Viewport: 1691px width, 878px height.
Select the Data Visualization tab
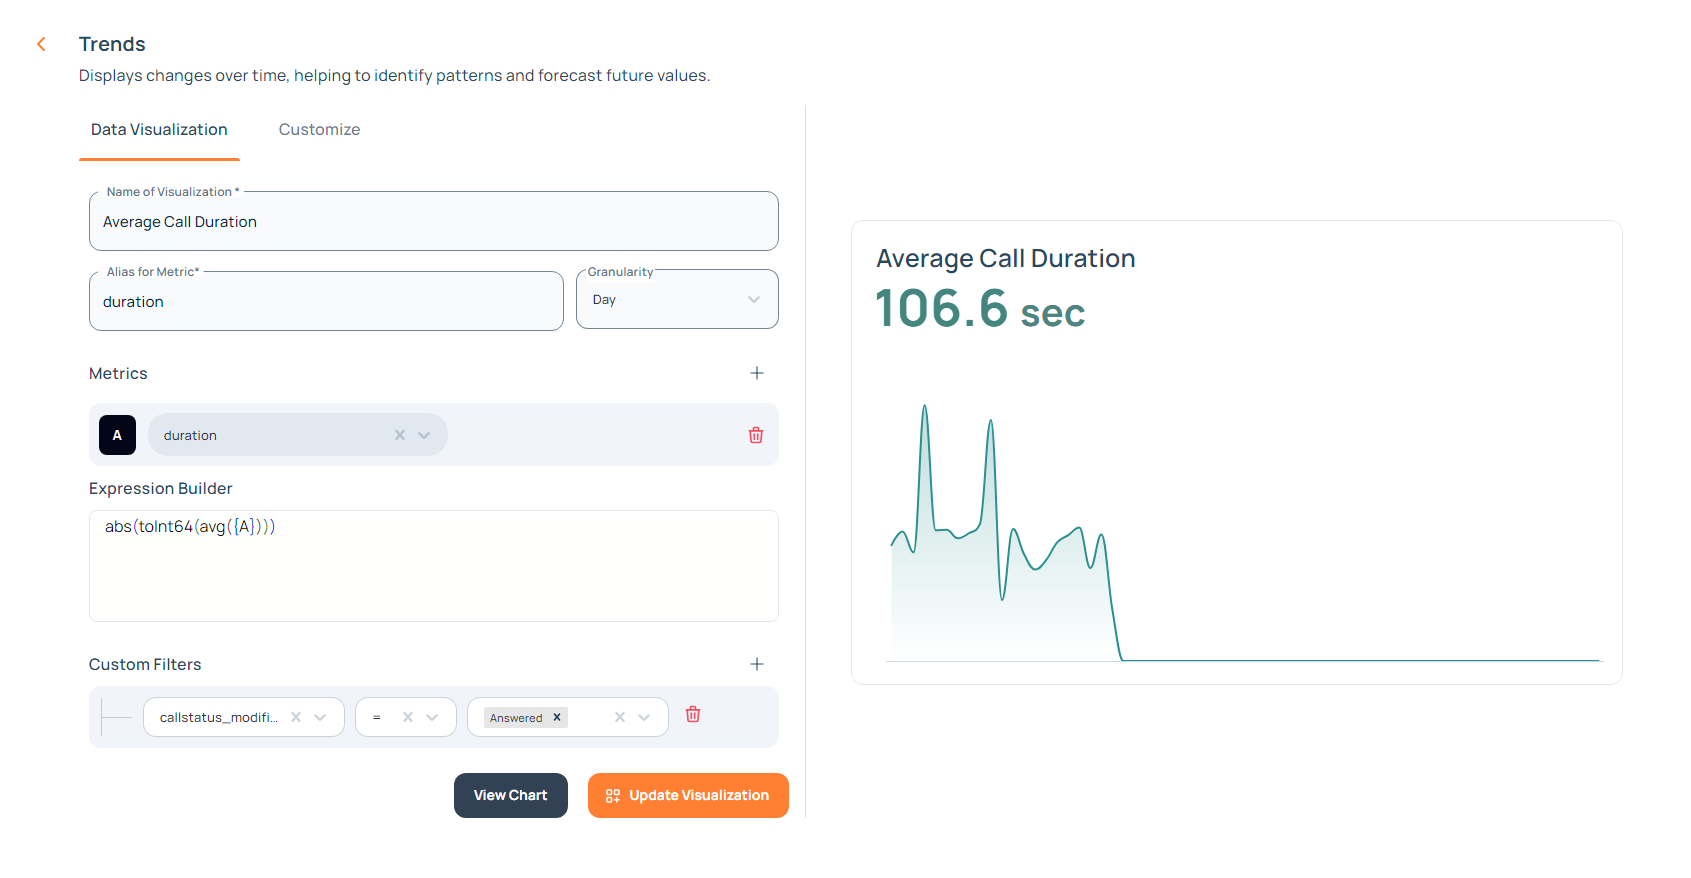(159, 130)
